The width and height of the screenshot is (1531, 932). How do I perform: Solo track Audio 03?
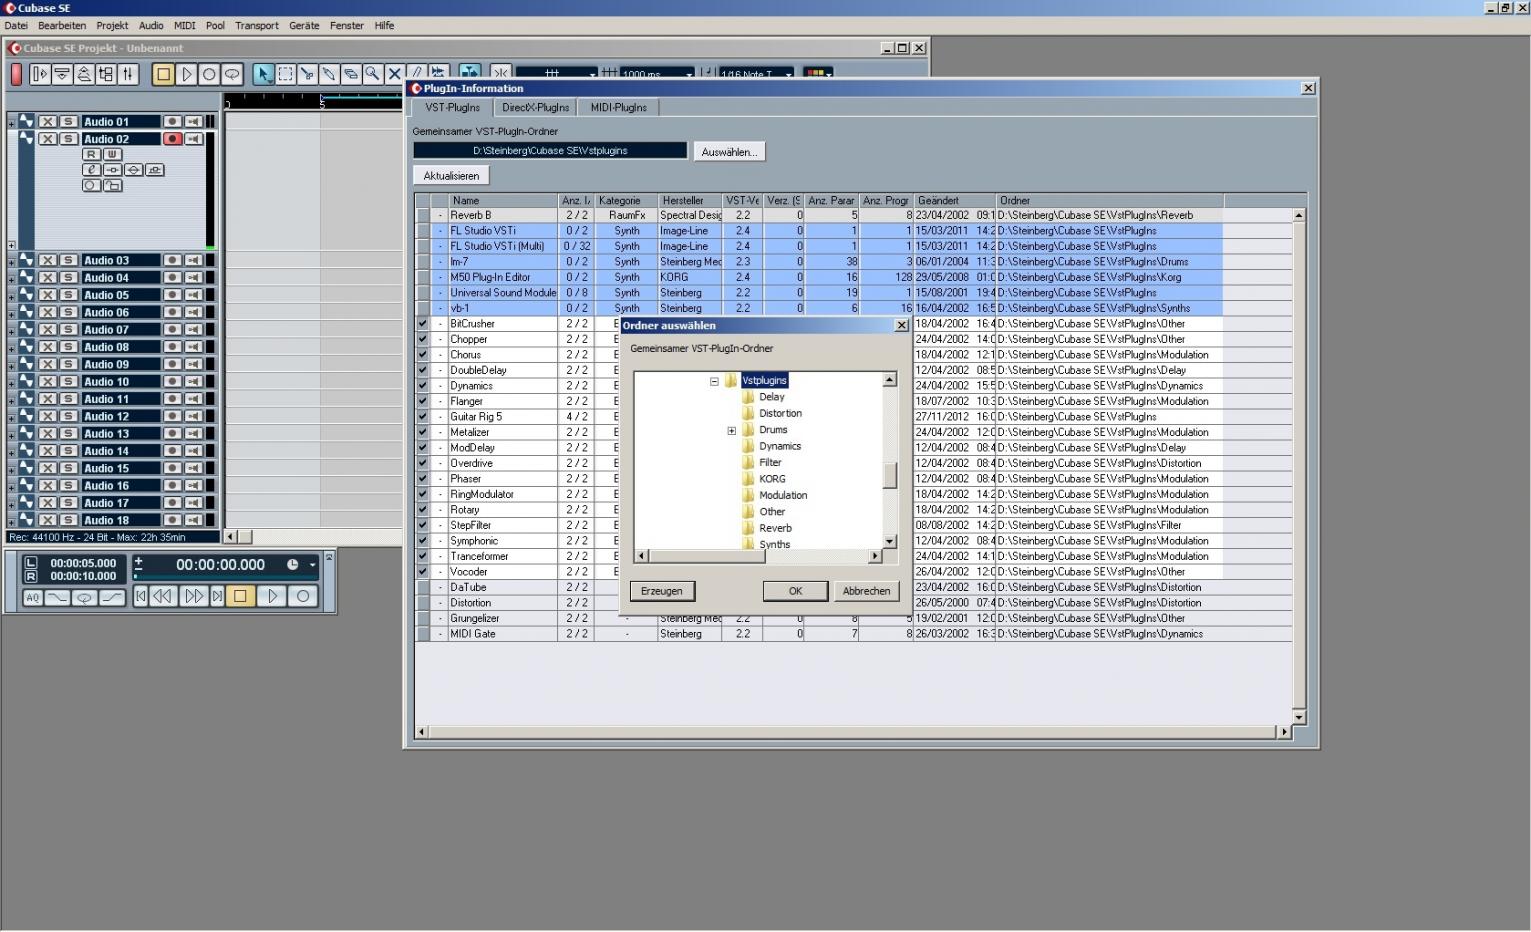[x=68, y=260]
